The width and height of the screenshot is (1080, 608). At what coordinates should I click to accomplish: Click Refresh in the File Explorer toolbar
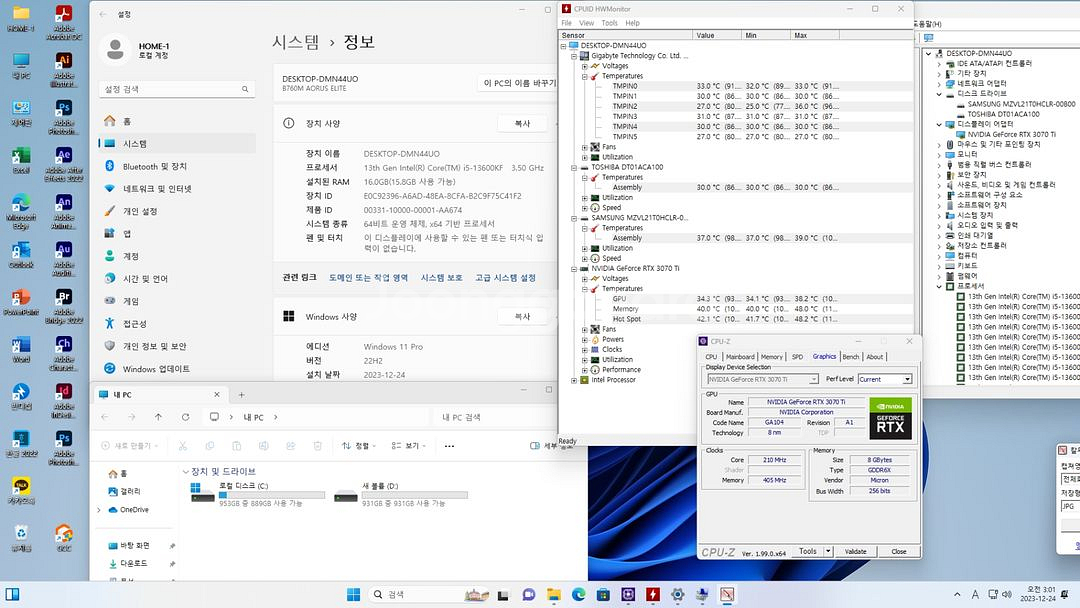click(185, 417)
